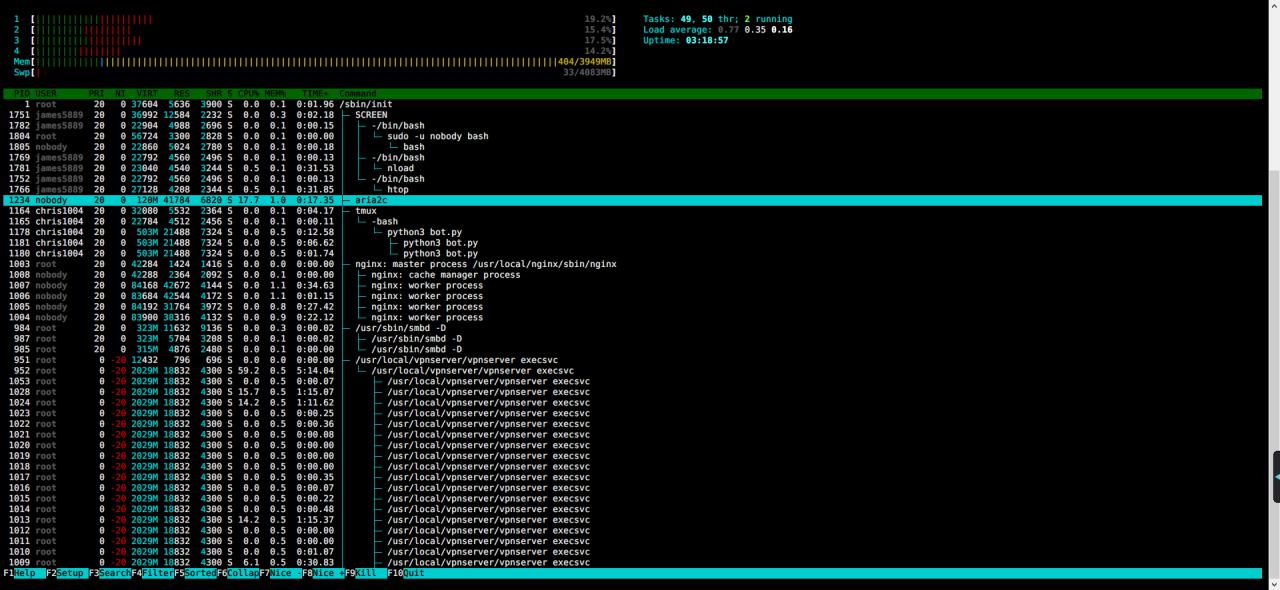Activate the F4 Filter option
Screen dimensions: 1280x590
(155, 573)
